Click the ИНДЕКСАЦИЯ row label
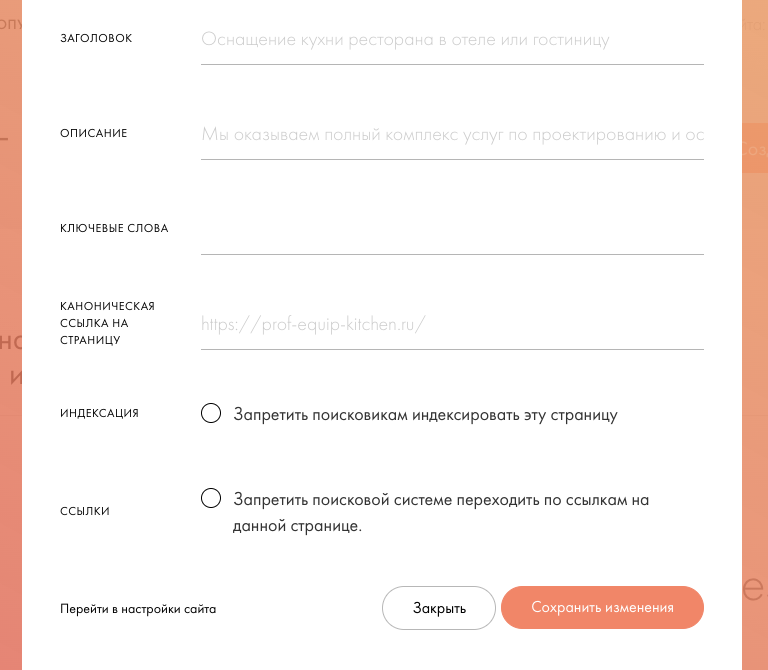Screen dimensions: 768x670 (99, 413)
